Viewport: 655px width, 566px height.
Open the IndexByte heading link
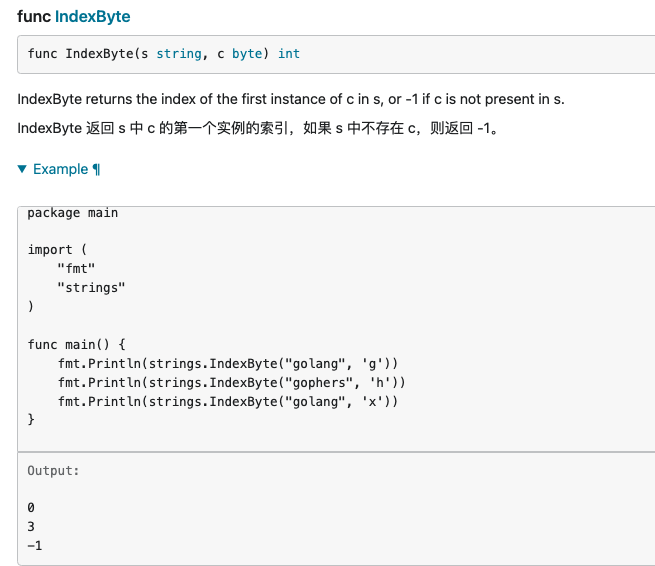click(x=92, y=17)
